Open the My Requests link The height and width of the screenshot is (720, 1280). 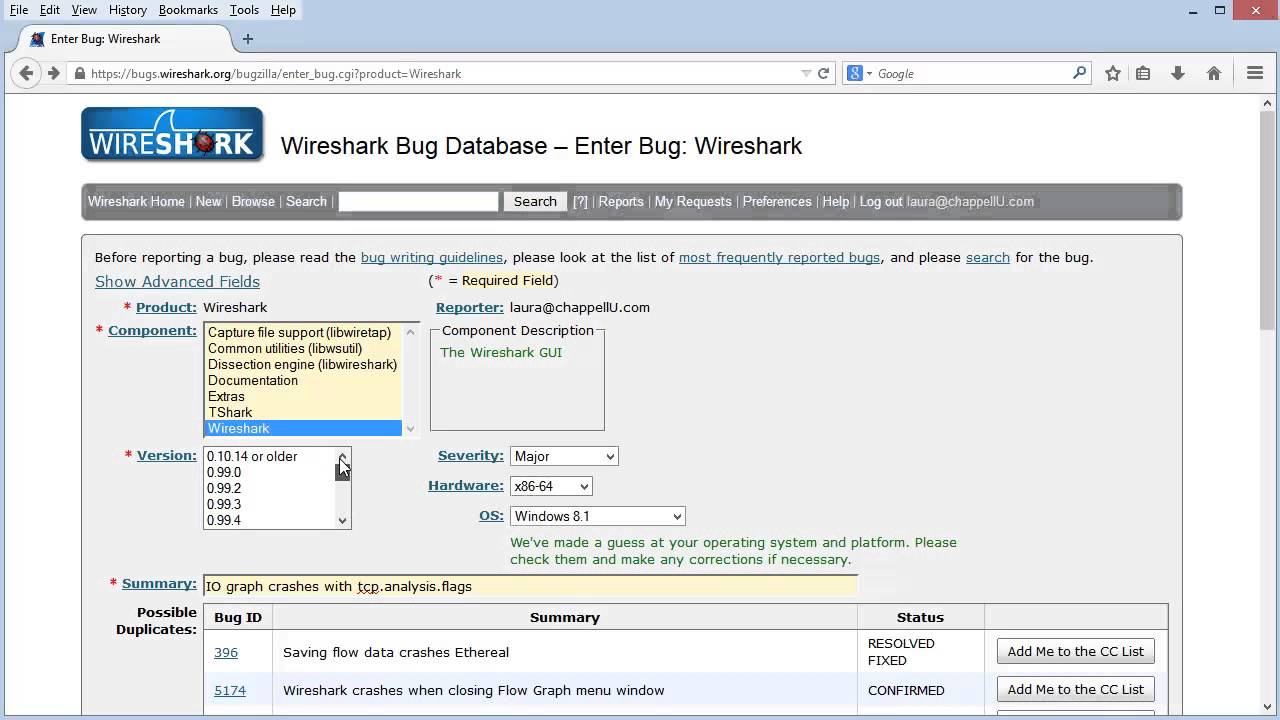point(693,201)
